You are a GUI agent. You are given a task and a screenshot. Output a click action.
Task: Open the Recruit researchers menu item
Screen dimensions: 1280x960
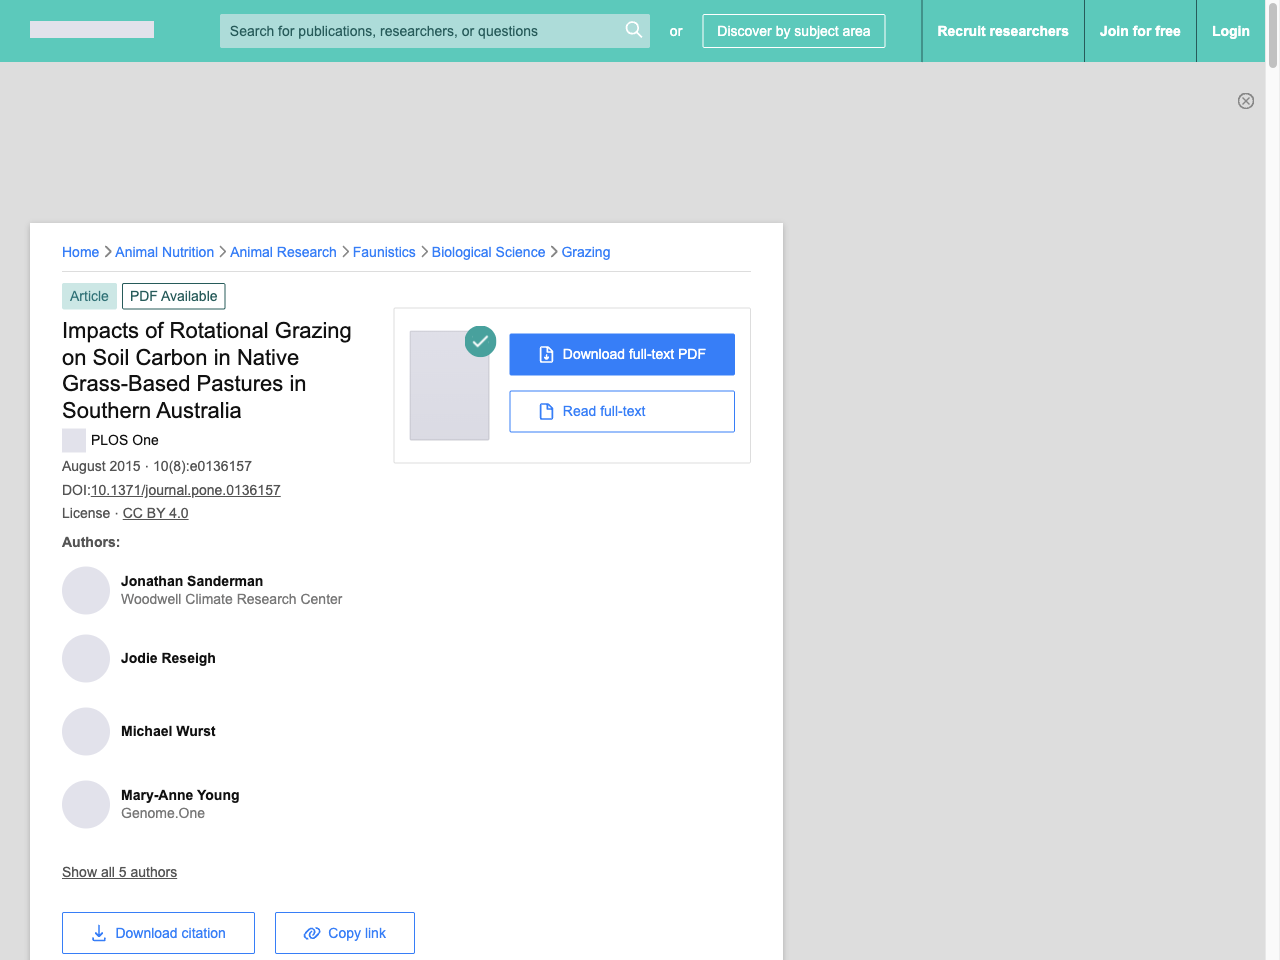coord(1002,31)
